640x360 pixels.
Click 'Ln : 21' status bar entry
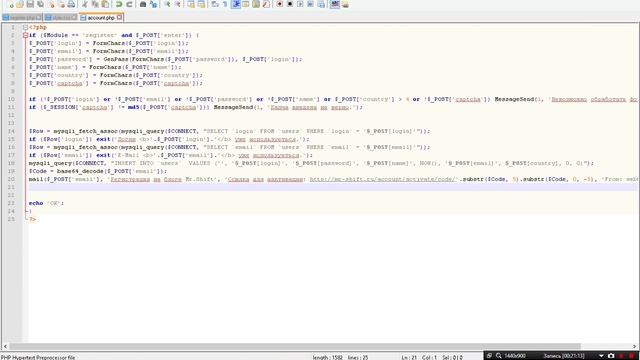tap(409, 358)
